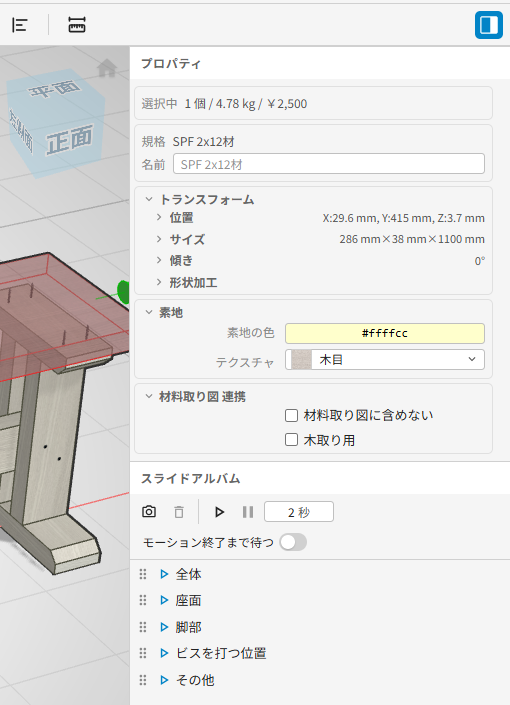Image resolution: width=510 pixels, height=705 pixels.
Task: Select the 脚部 slide label
Action: tap(188, 627)
